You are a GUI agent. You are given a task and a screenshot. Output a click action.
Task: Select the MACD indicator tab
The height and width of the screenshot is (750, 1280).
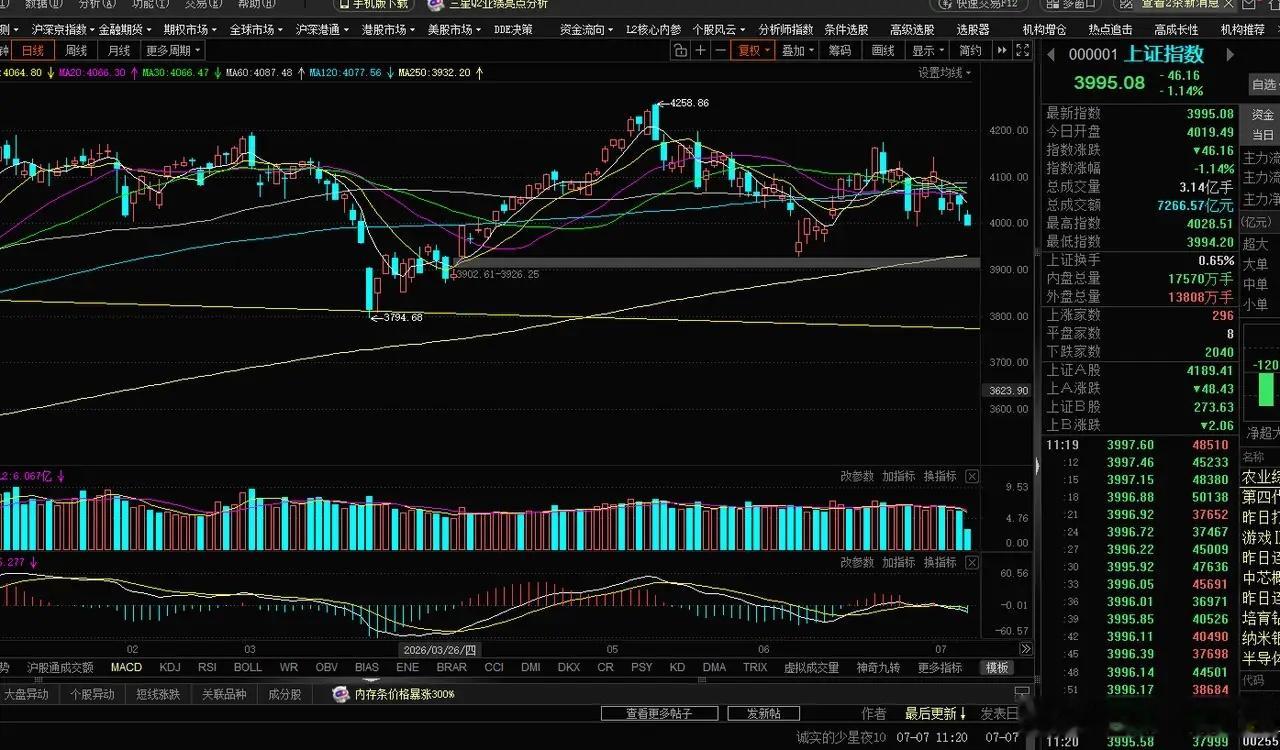point(126,668)
